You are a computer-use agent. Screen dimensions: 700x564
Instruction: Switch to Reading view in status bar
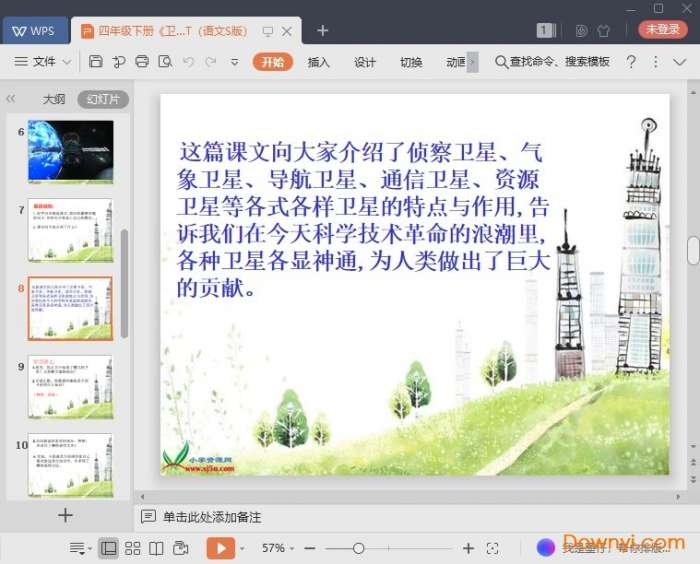(x=156, y=548)
